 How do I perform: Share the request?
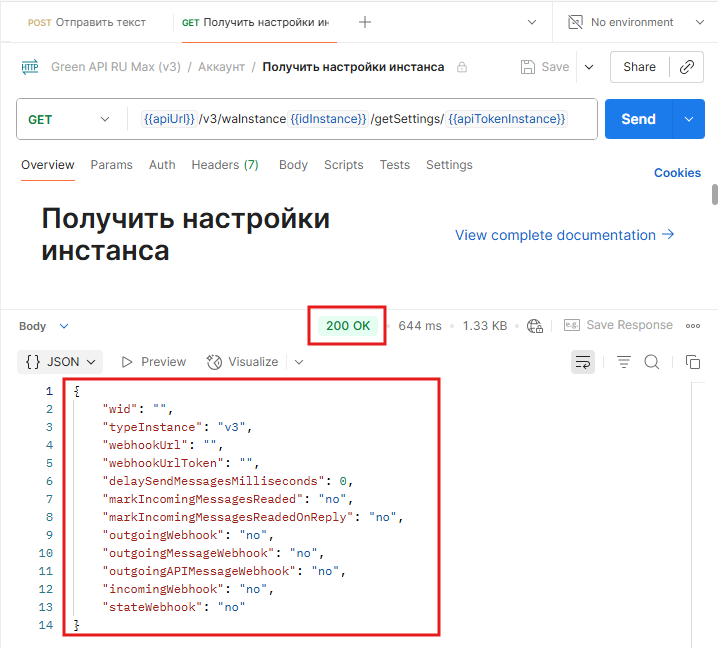(x=639, y=67)
